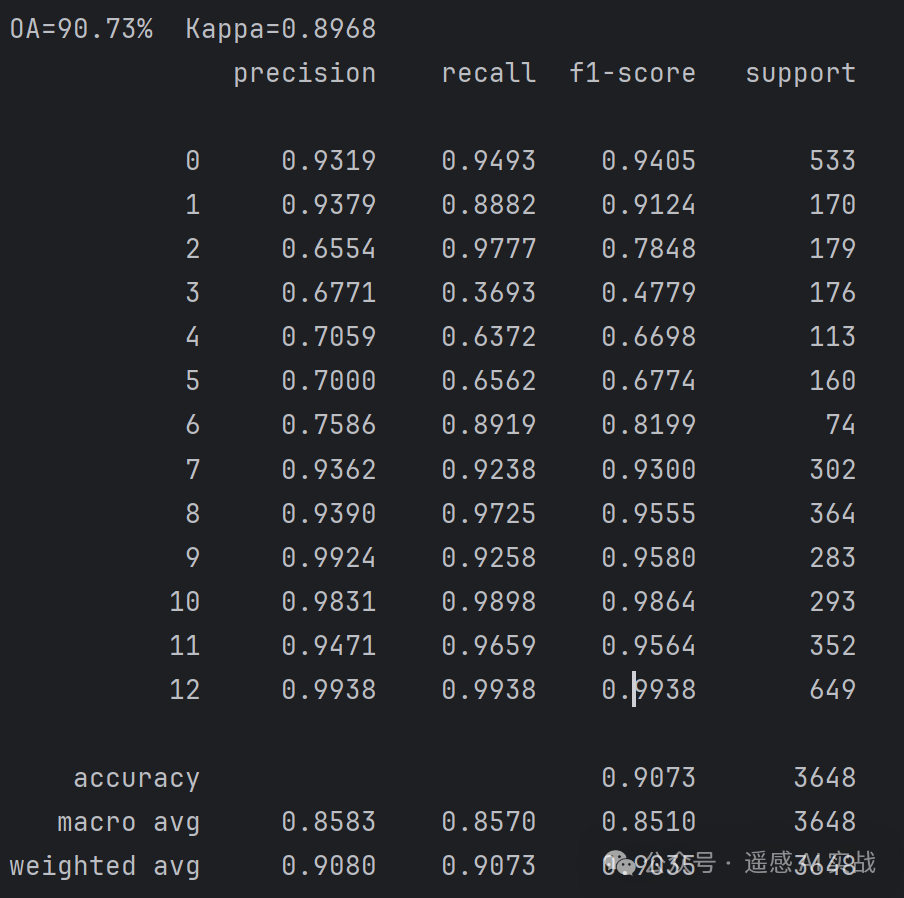Screen dimensions: 904x898
Task: Click class 12 support value 649
Action: point(833,690)
